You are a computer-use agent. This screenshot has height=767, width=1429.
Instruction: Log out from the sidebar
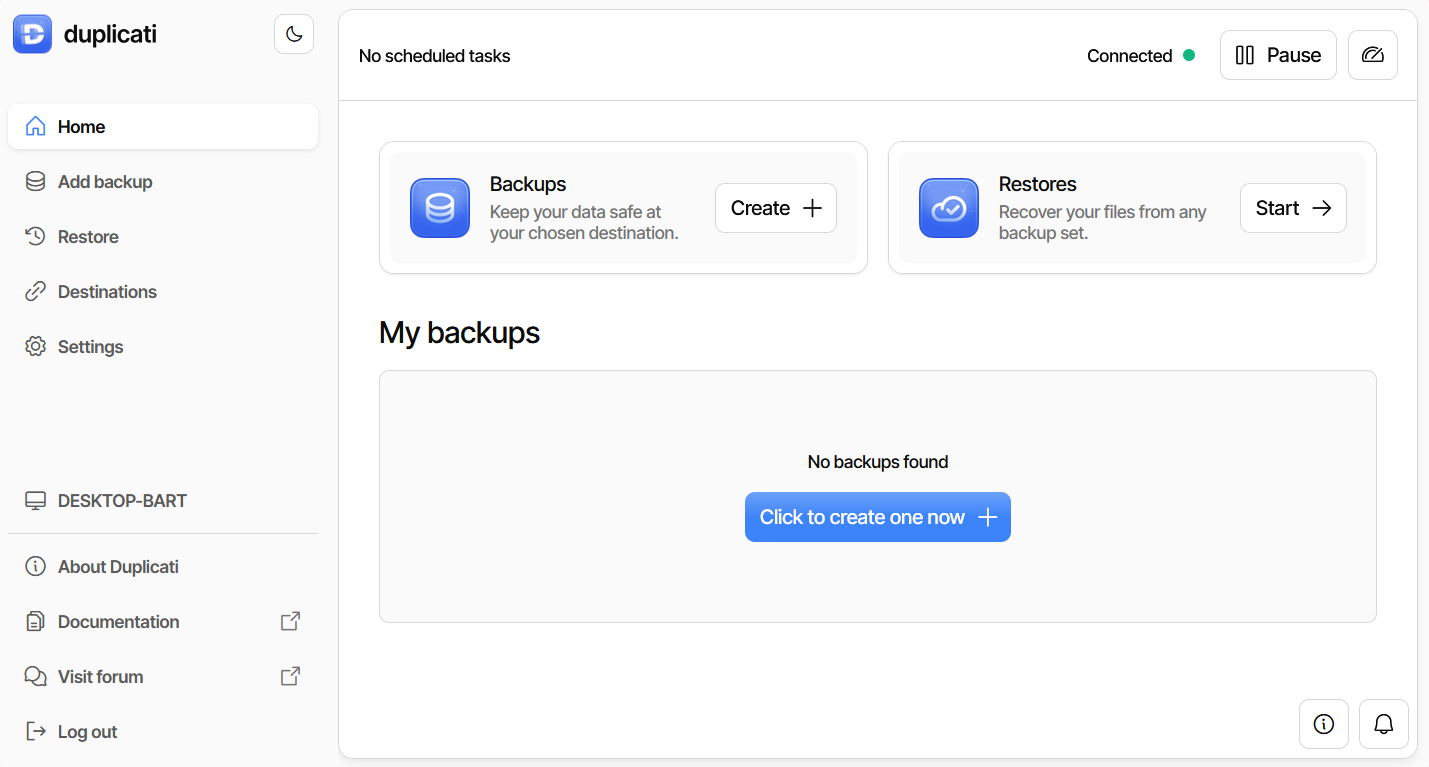coord(87,732)
